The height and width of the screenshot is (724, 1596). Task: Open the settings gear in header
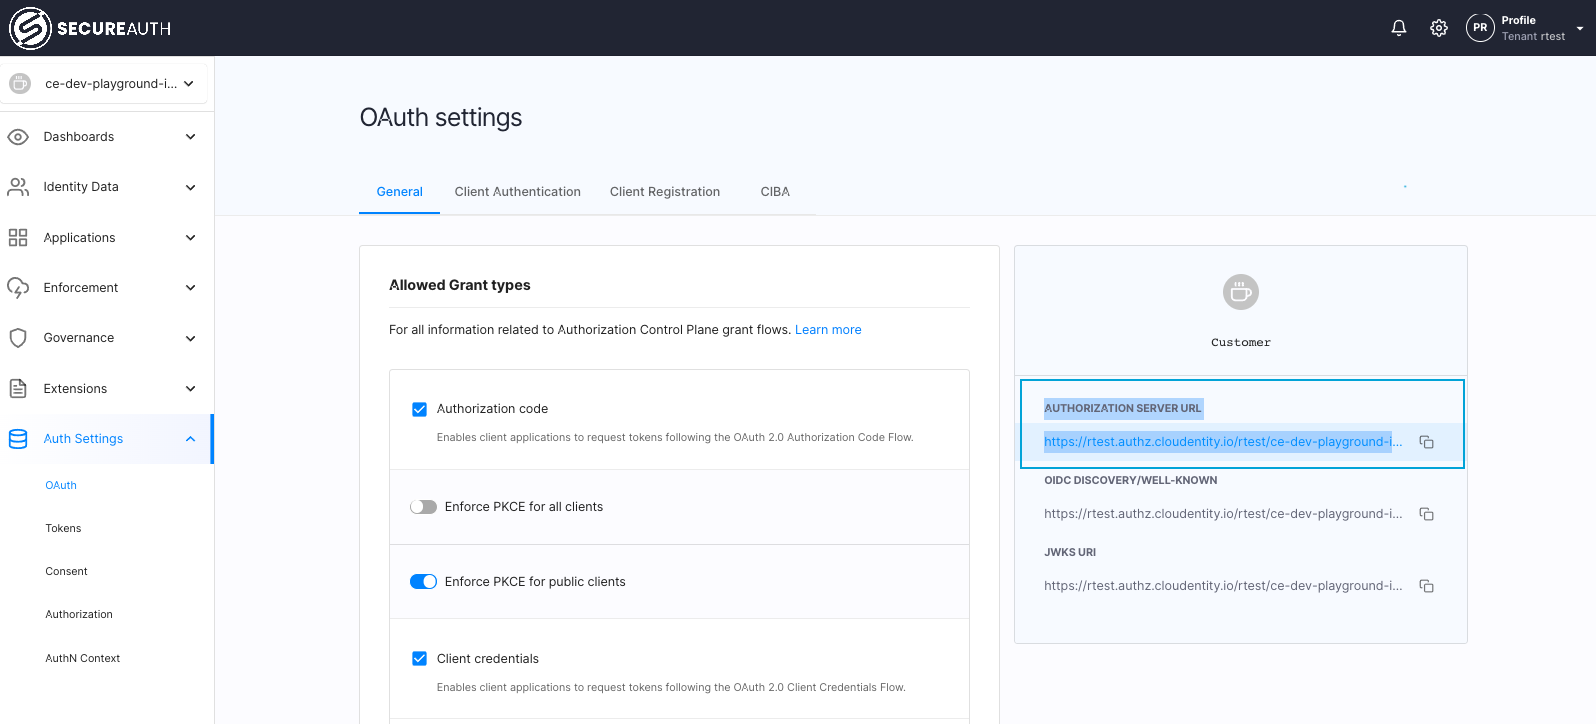point(1439,28)
